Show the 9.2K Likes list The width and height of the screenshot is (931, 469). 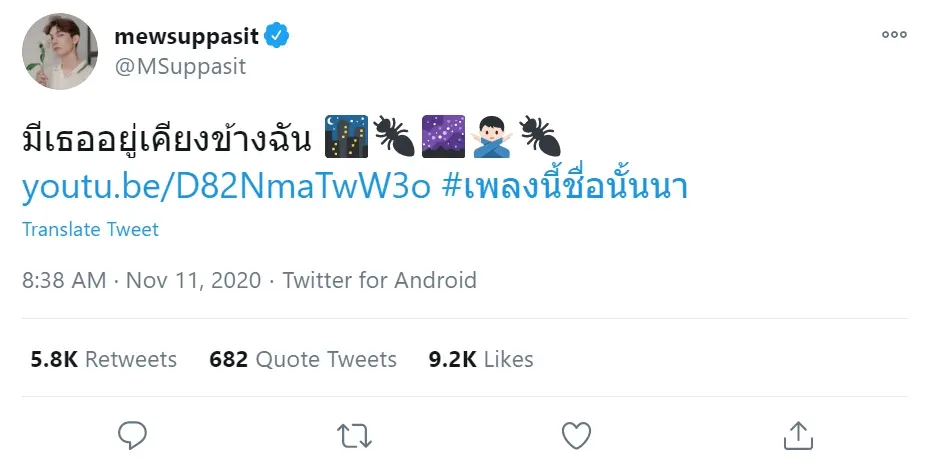481,359
